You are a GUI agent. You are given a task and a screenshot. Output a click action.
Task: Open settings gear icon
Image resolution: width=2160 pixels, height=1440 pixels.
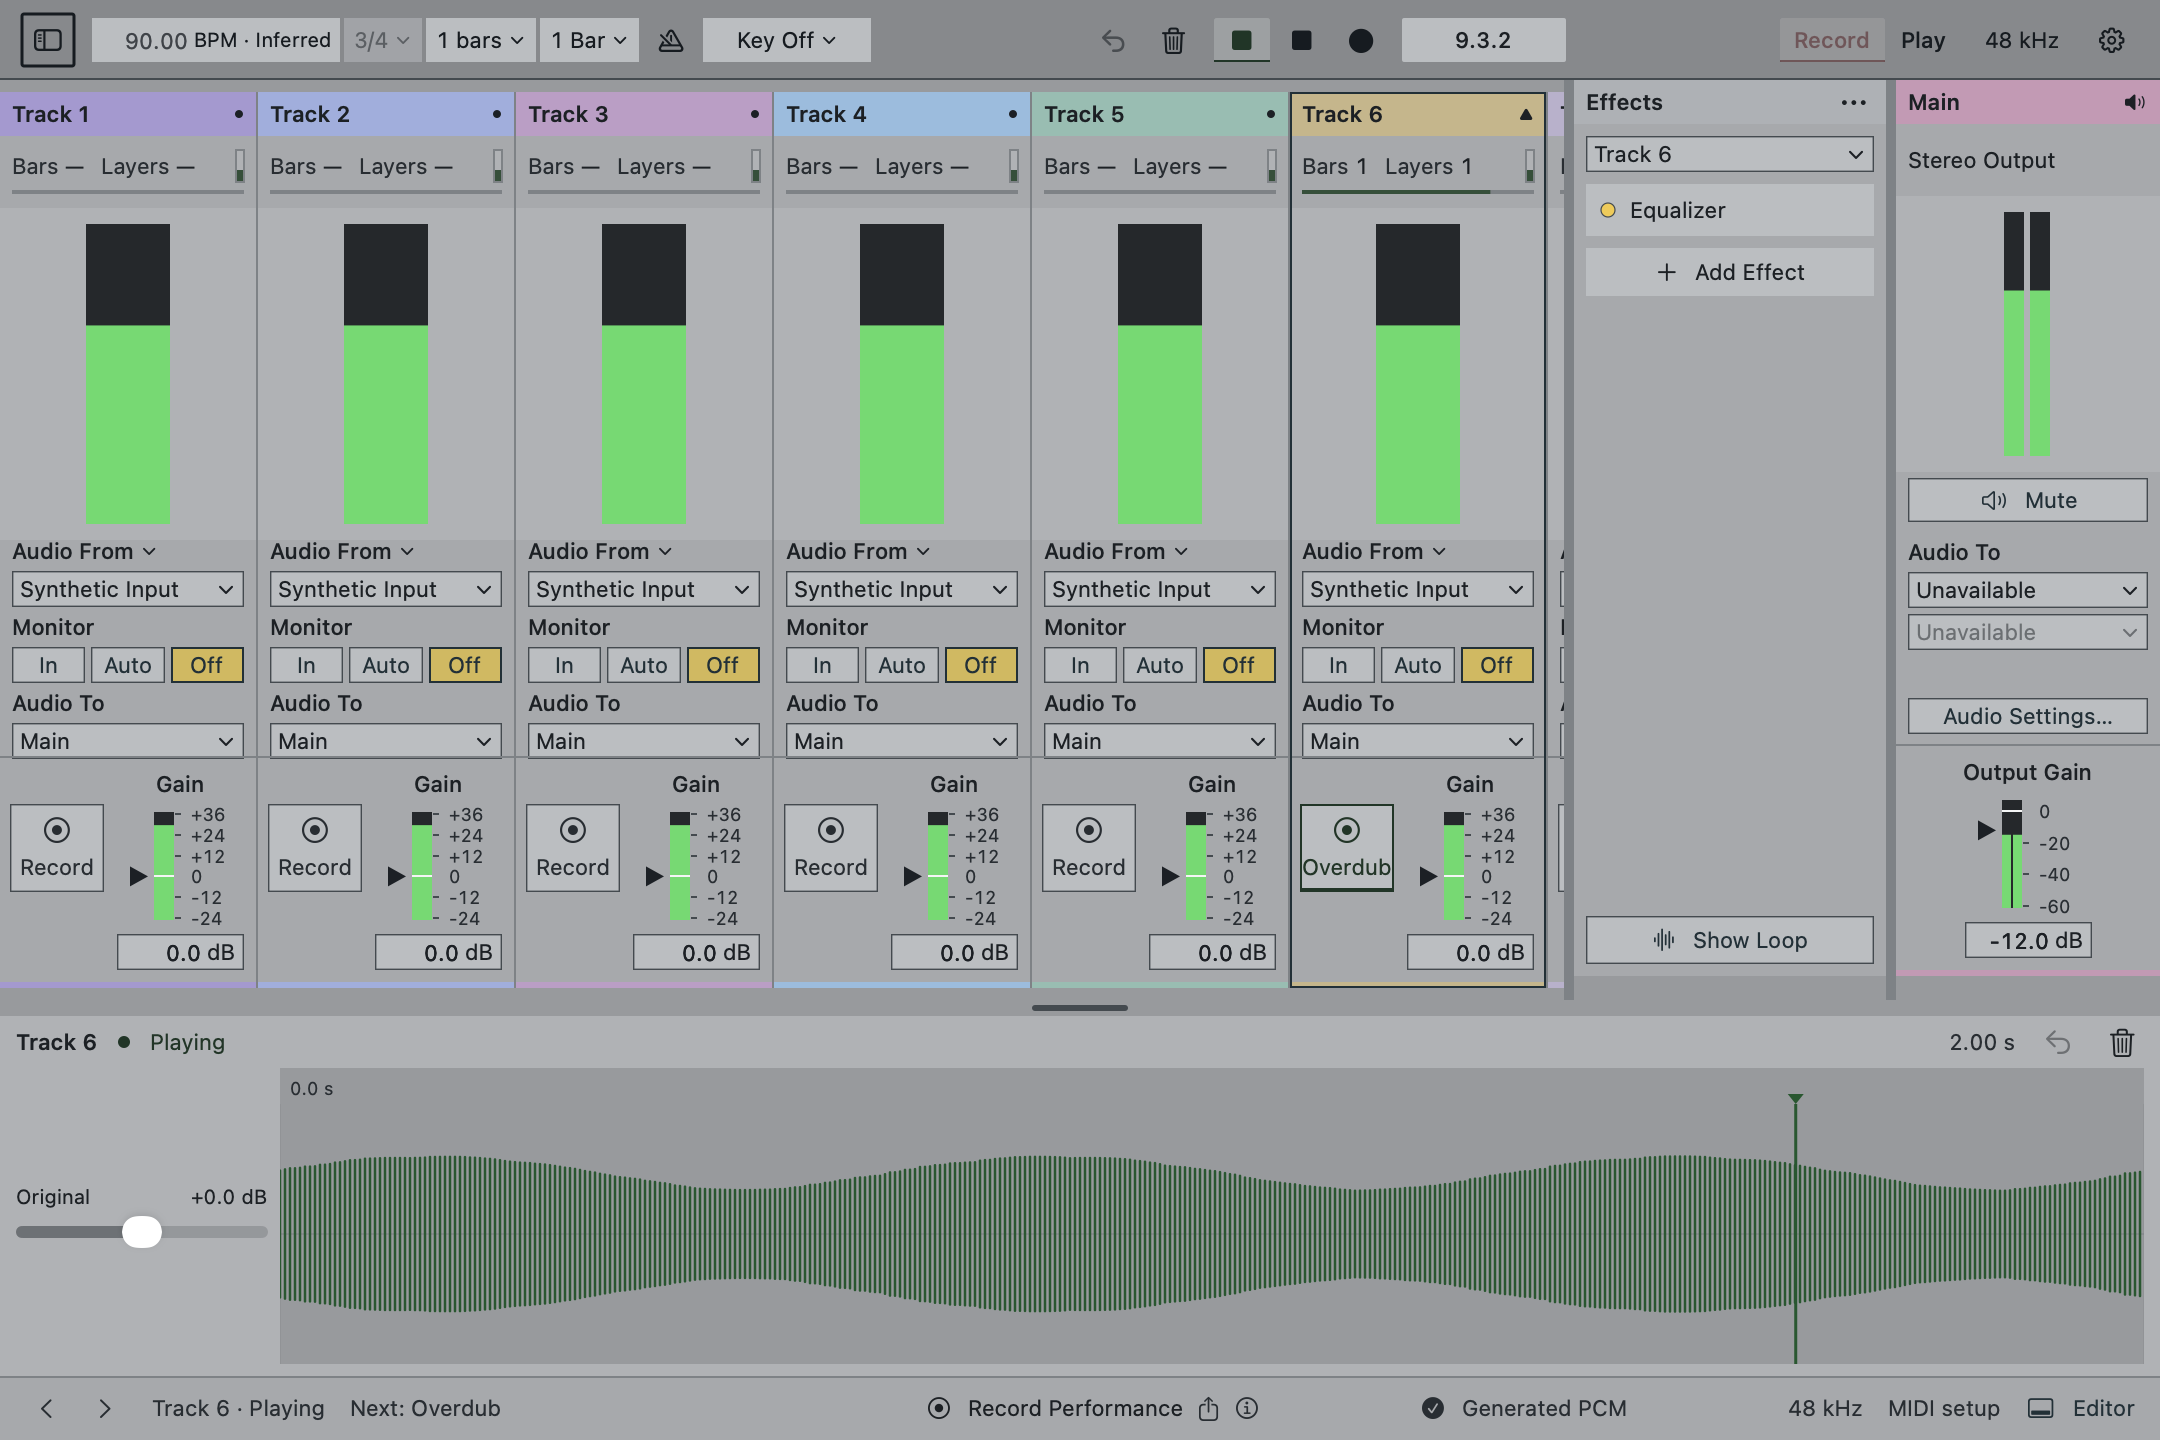2111,40
